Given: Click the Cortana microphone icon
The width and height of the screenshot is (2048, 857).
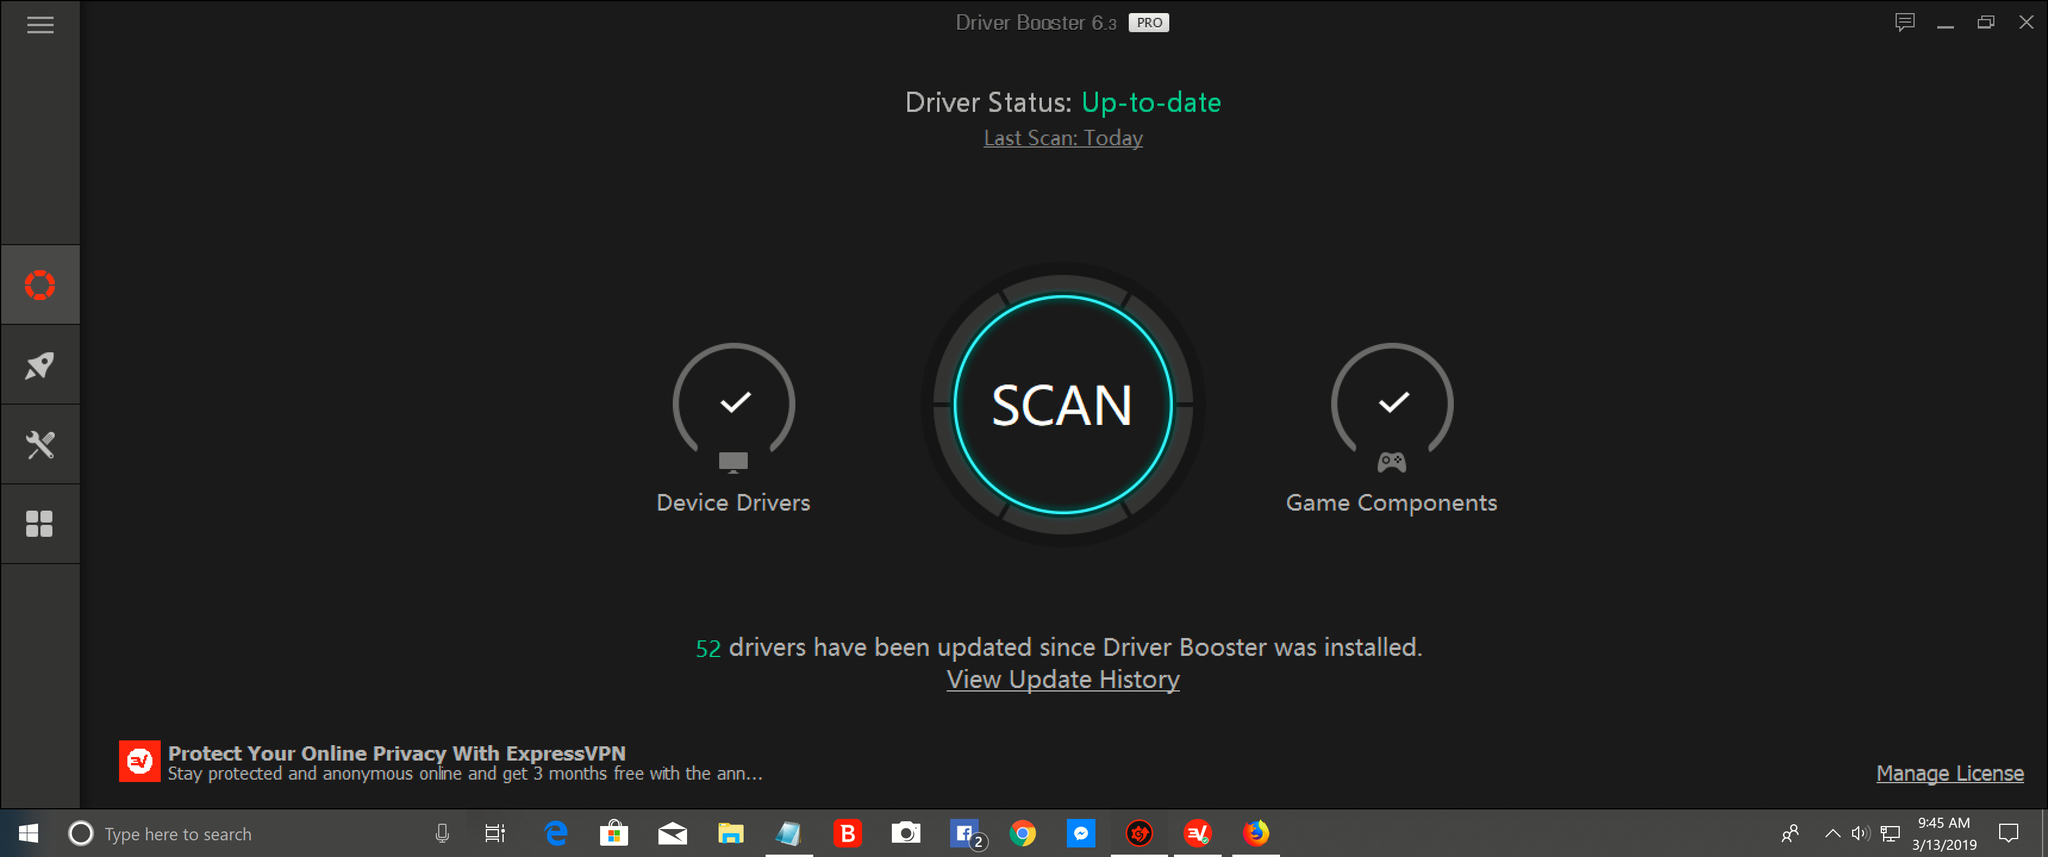Looking at the screenshot, I should pos(442,833).
